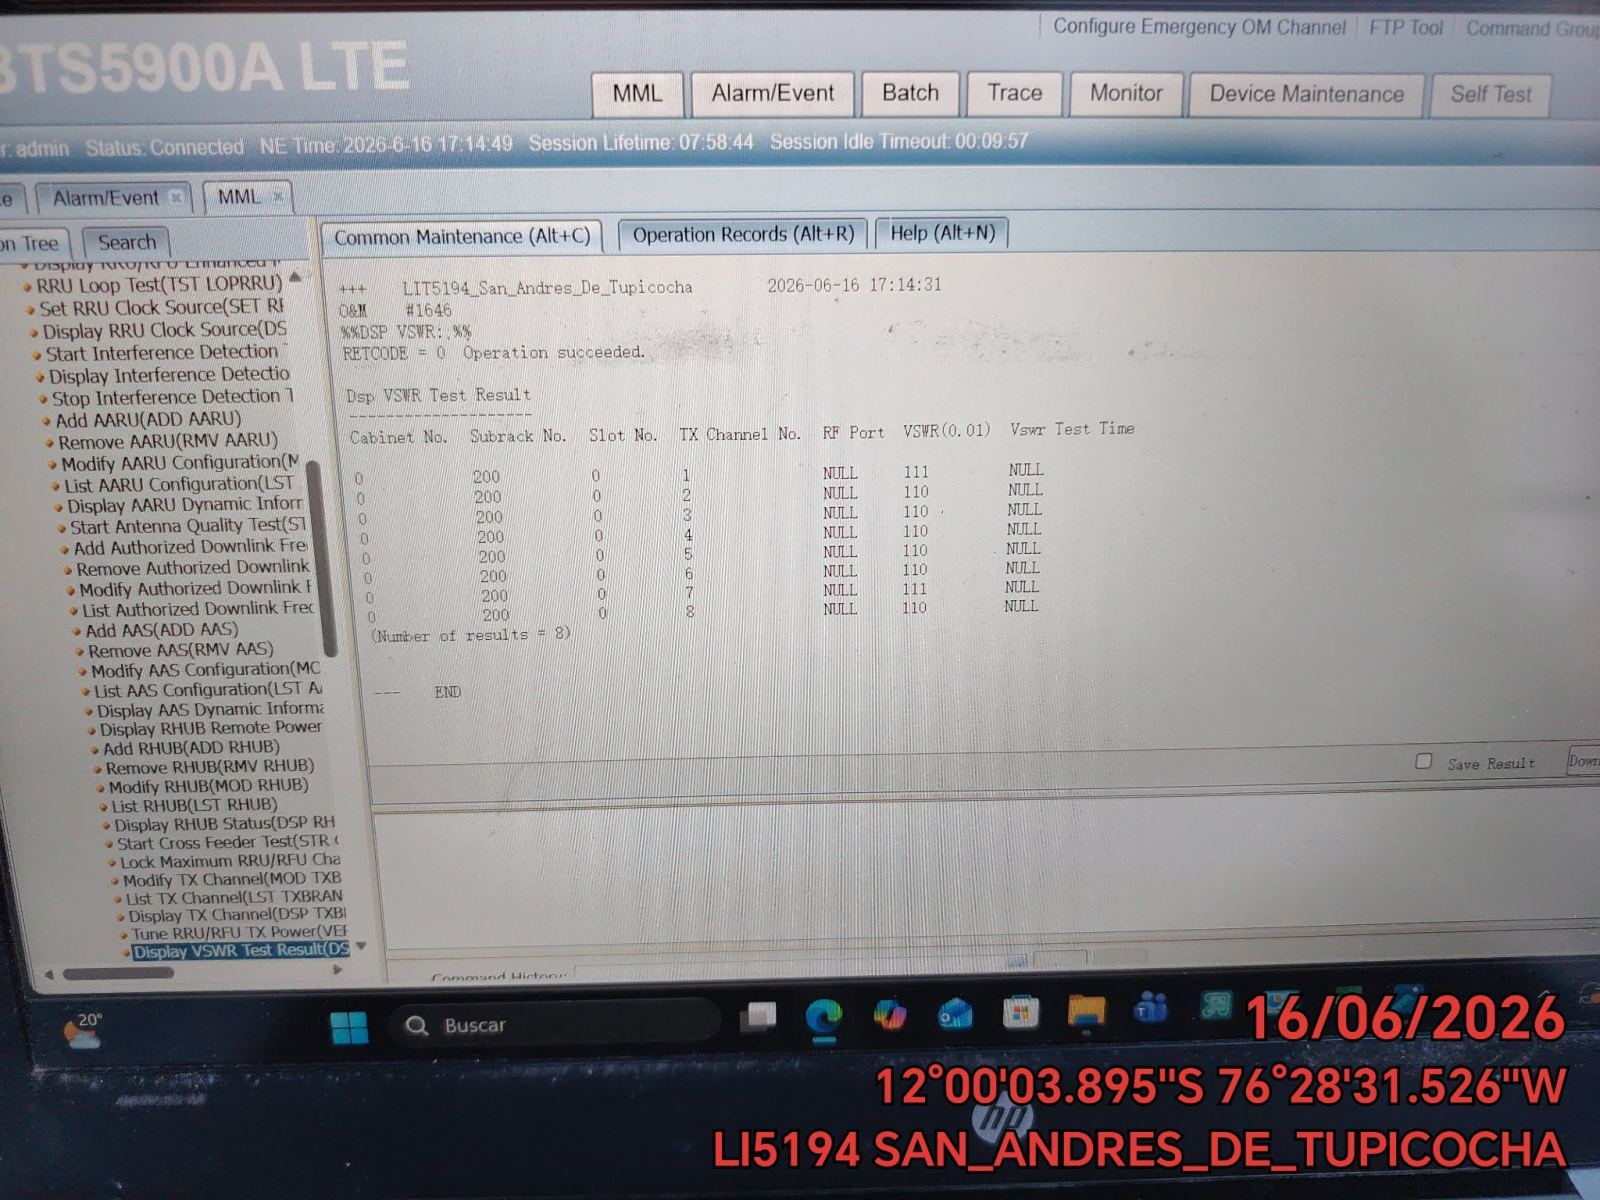This screenshot has height=1200, width=1600.
Task: Select Stop Interference Detection command
Action: click(172, 397)
